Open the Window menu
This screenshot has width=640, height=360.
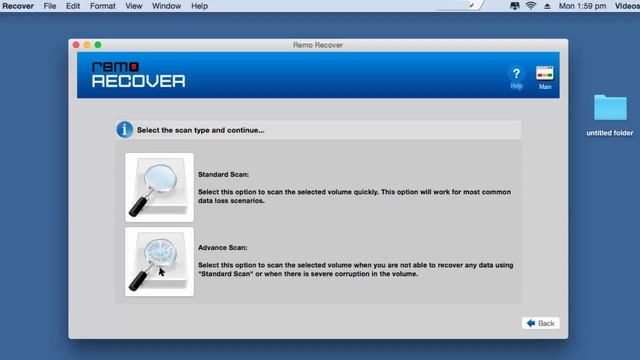167,6
